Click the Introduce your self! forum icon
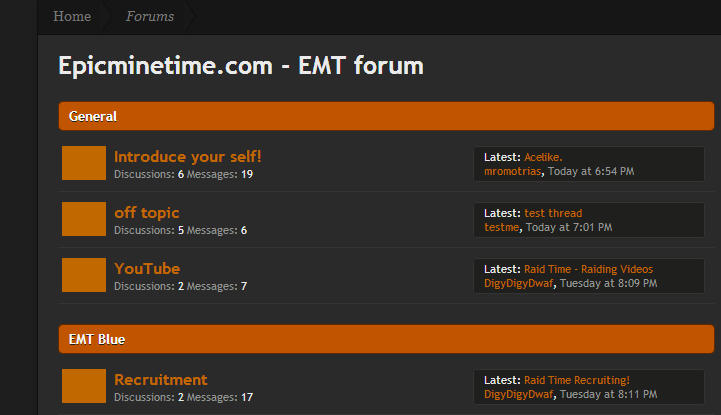 coord(84,163)
